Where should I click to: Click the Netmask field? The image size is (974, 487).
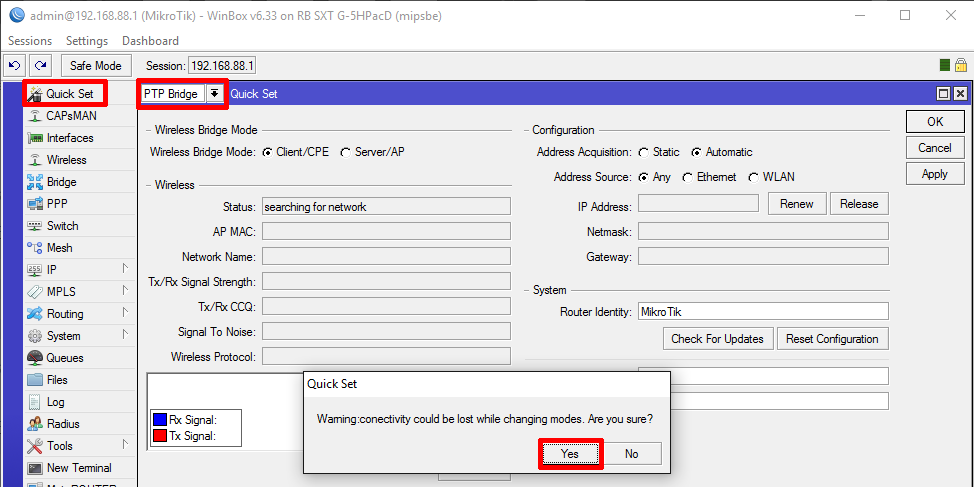763,231
